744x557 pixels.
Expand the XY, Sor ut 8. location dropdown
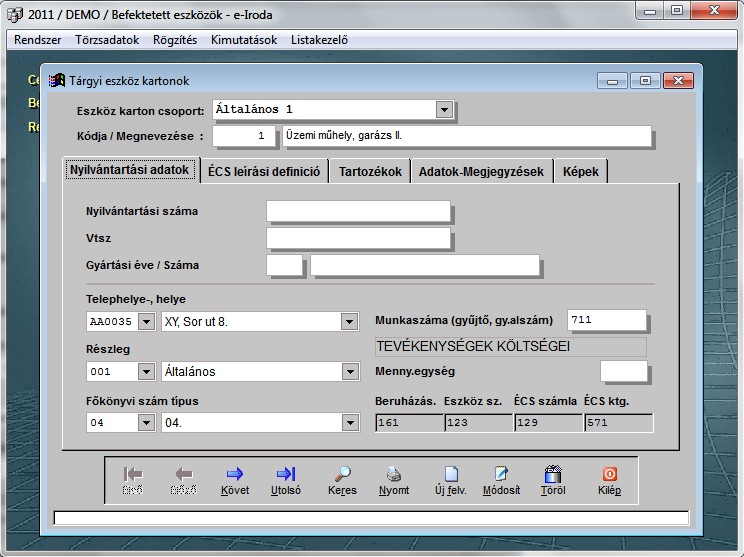(x=349, y=322)
